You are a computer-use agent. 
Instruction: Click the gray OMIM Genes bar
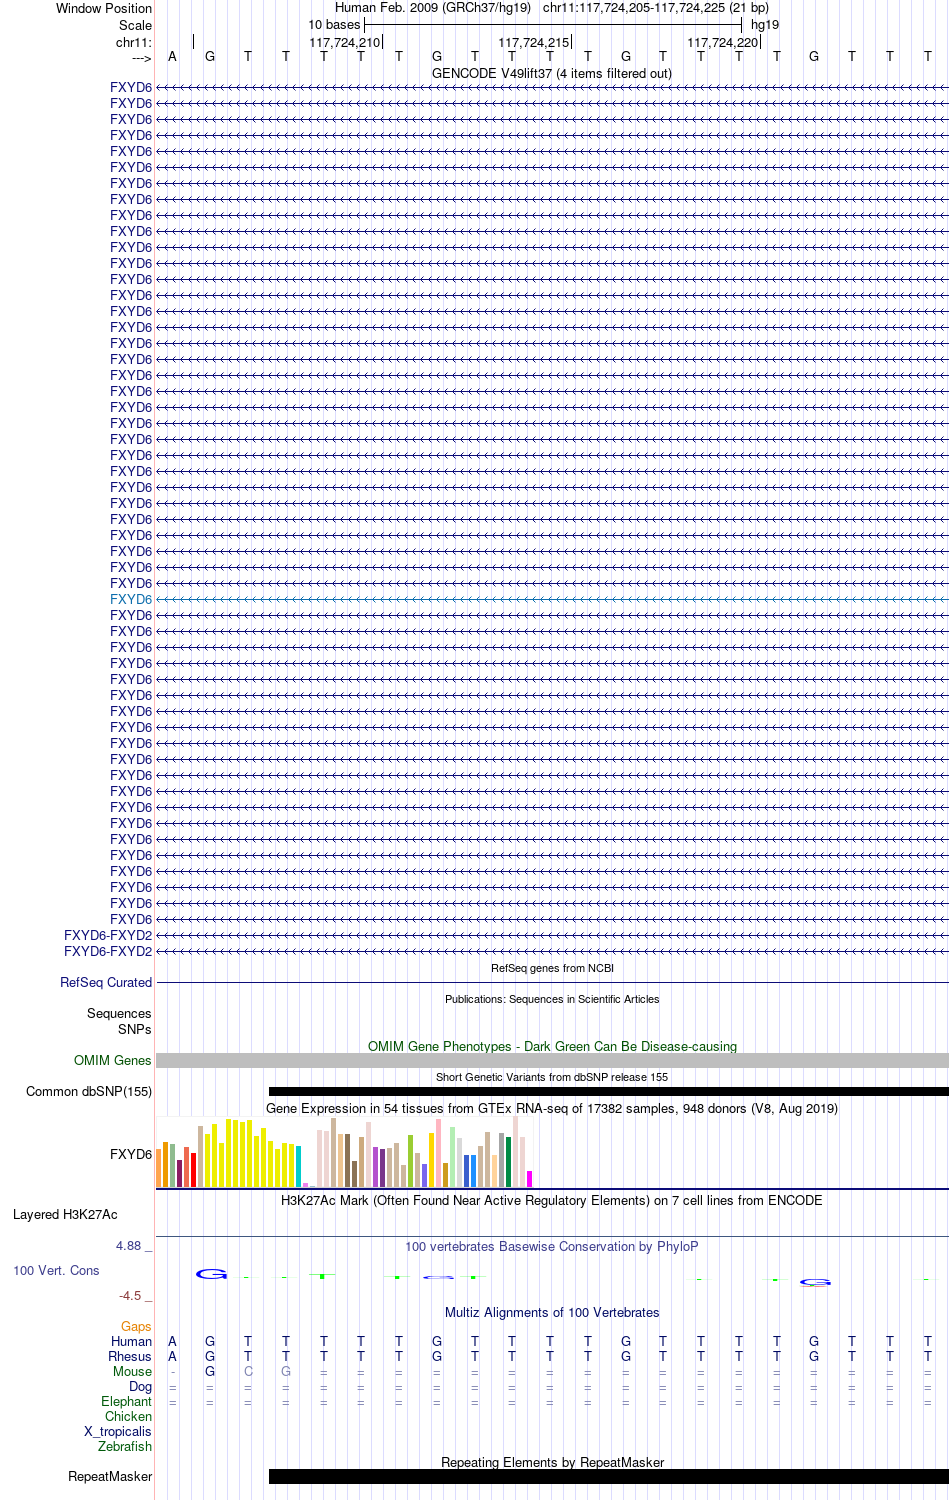[x=552, y=1060]
